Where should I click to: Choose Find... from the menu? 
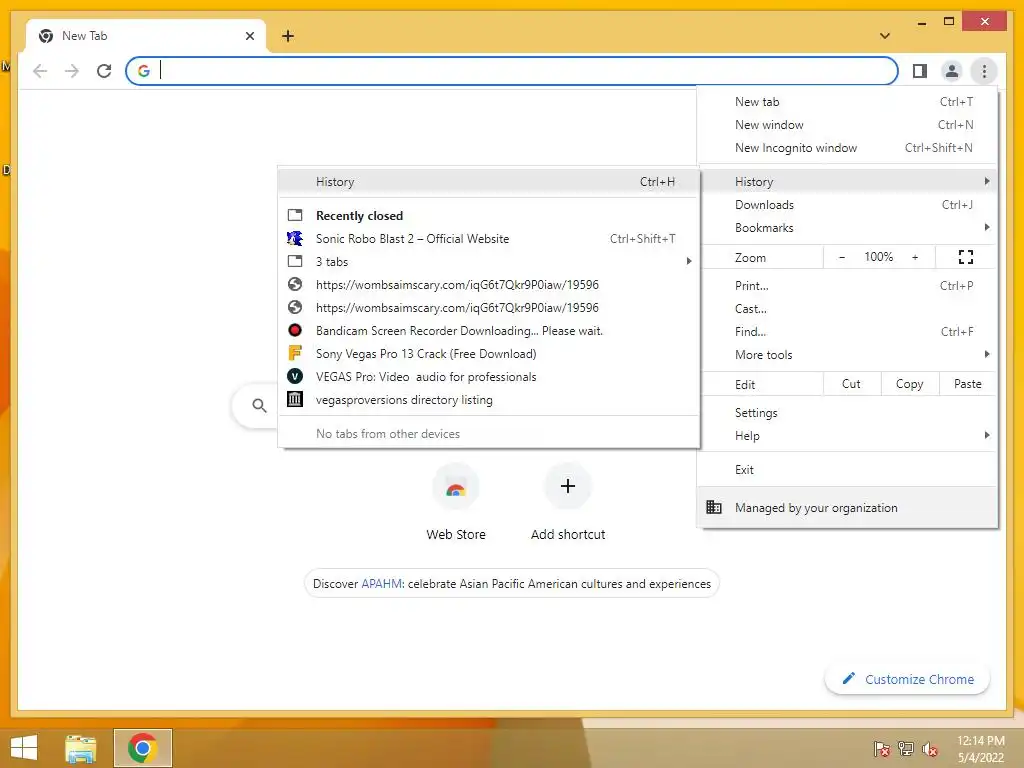(847, 331)
